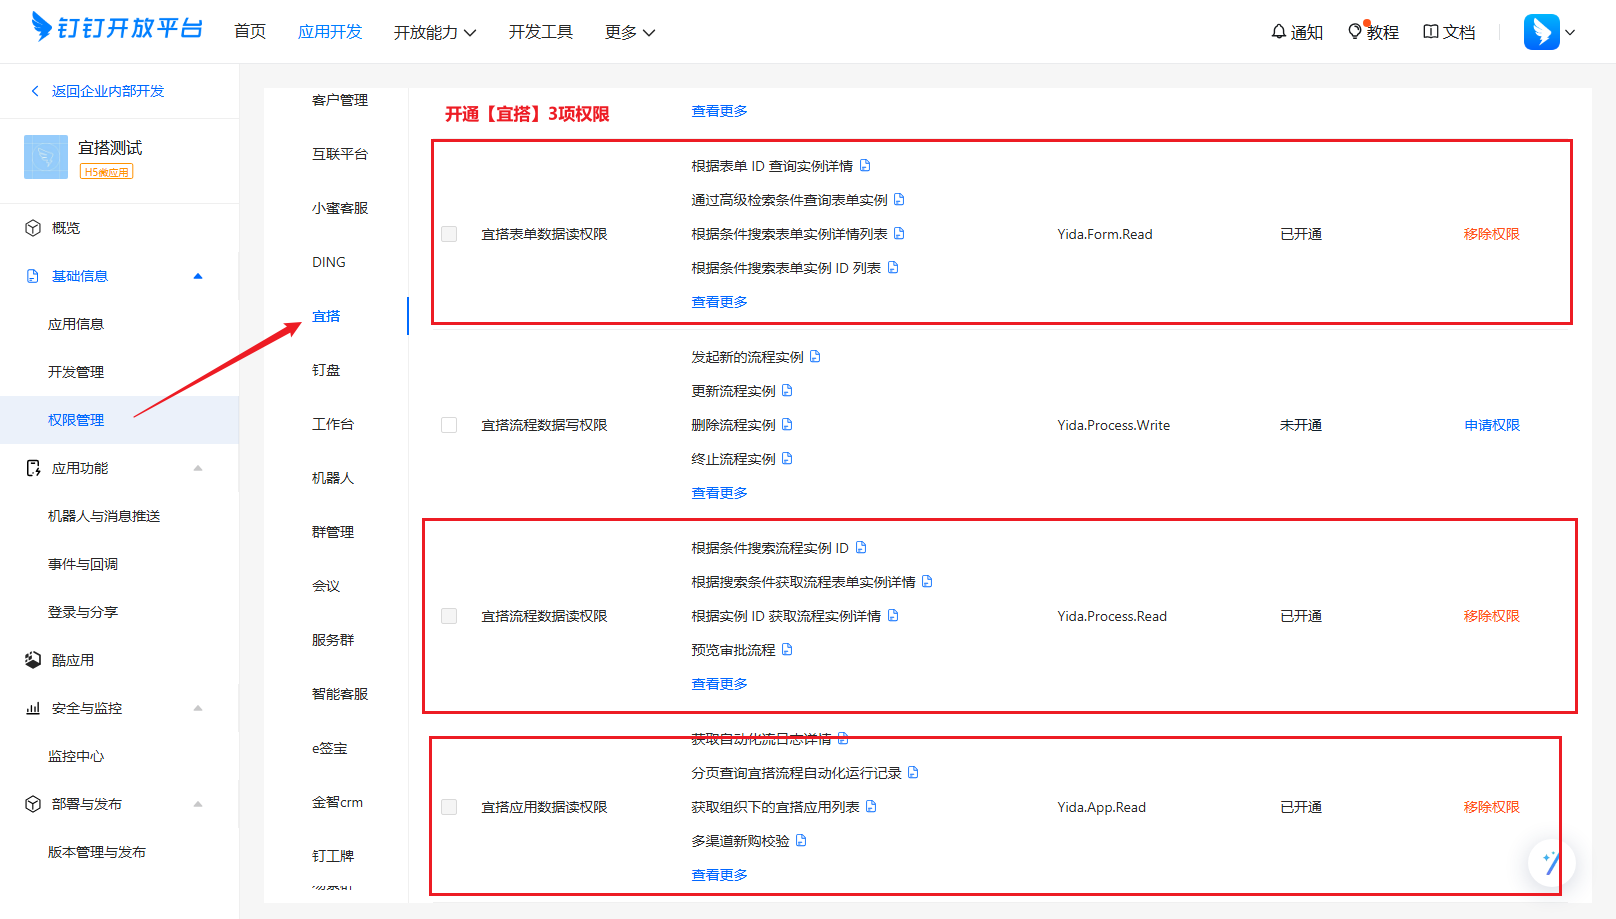Viewport: 1616px width, 919px height.
Task: Open doc icon next to 根据实例 ID 获取流程实例详情
Action: [893, 616]
